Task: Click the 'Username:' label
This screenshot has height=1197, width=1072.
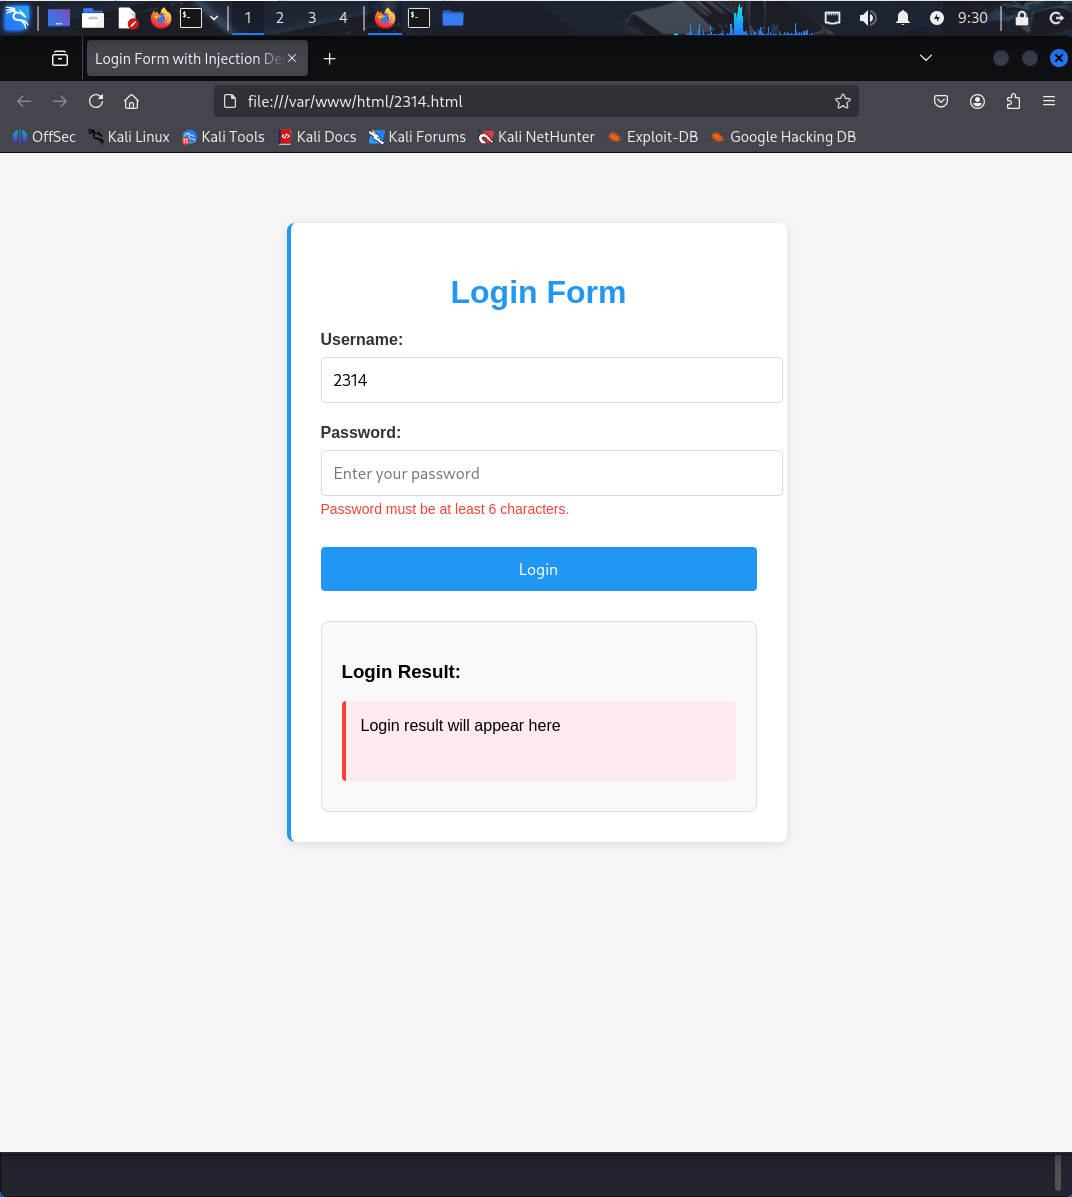Action: click(x=361, y=340)
